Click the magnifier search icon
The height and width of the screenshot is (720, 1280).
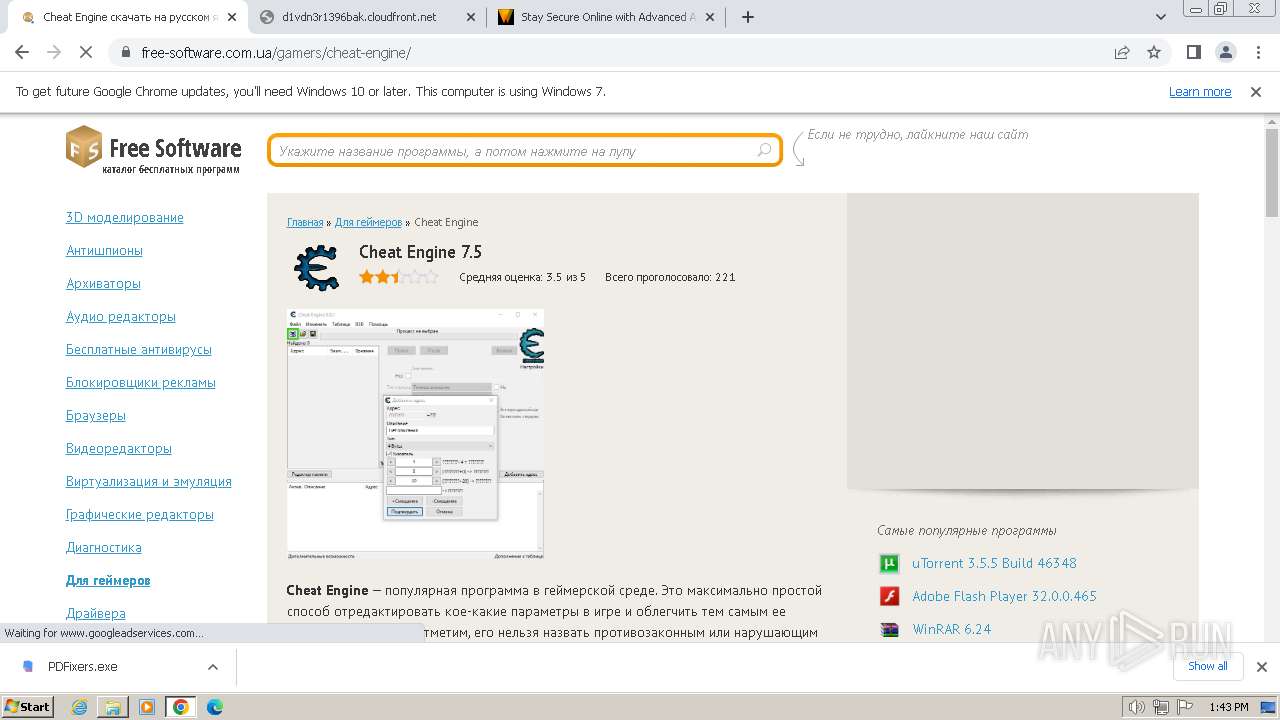[765, 150]
